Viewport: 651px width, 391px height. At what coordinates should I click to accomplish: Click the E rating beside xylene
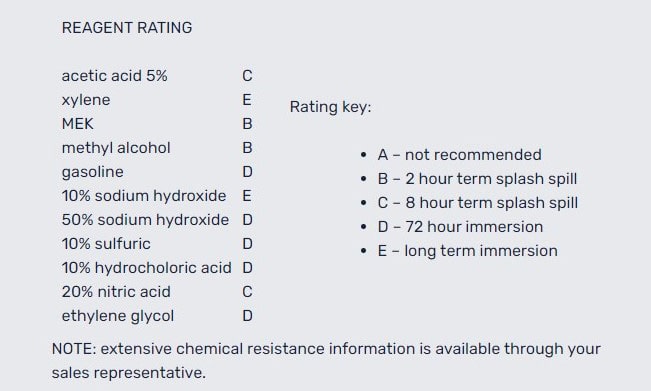(x=247, y=100)
